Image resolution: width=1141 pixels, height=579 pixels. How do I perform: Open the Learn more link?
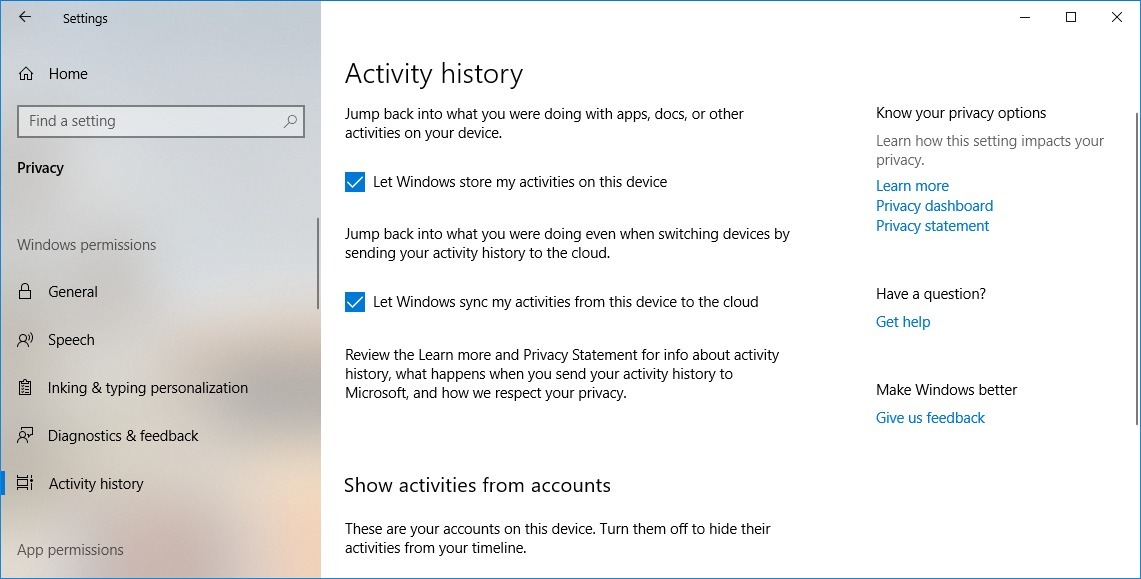tap(912, 186)
